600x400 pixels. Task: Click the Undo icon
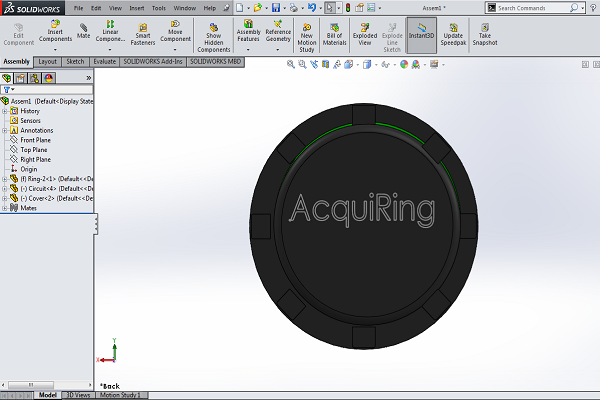pos(311,8)
